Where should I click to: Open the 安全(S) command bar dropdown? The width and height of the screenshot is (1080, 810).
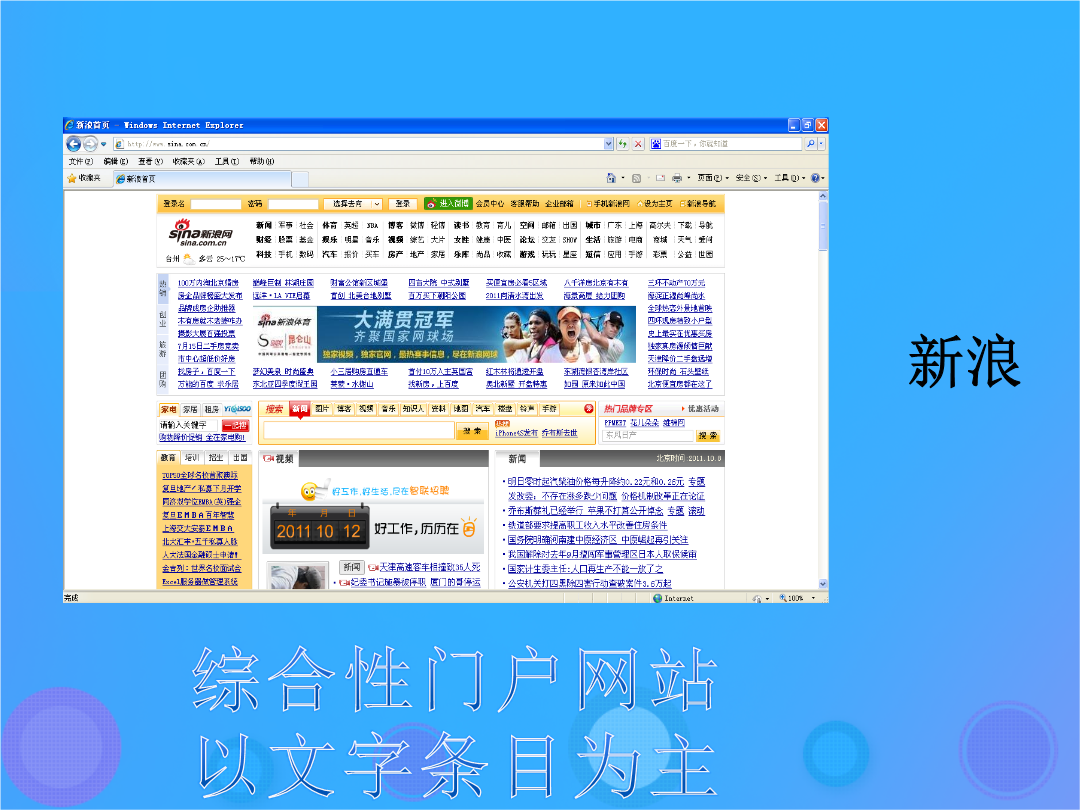[x=751, y=178]
